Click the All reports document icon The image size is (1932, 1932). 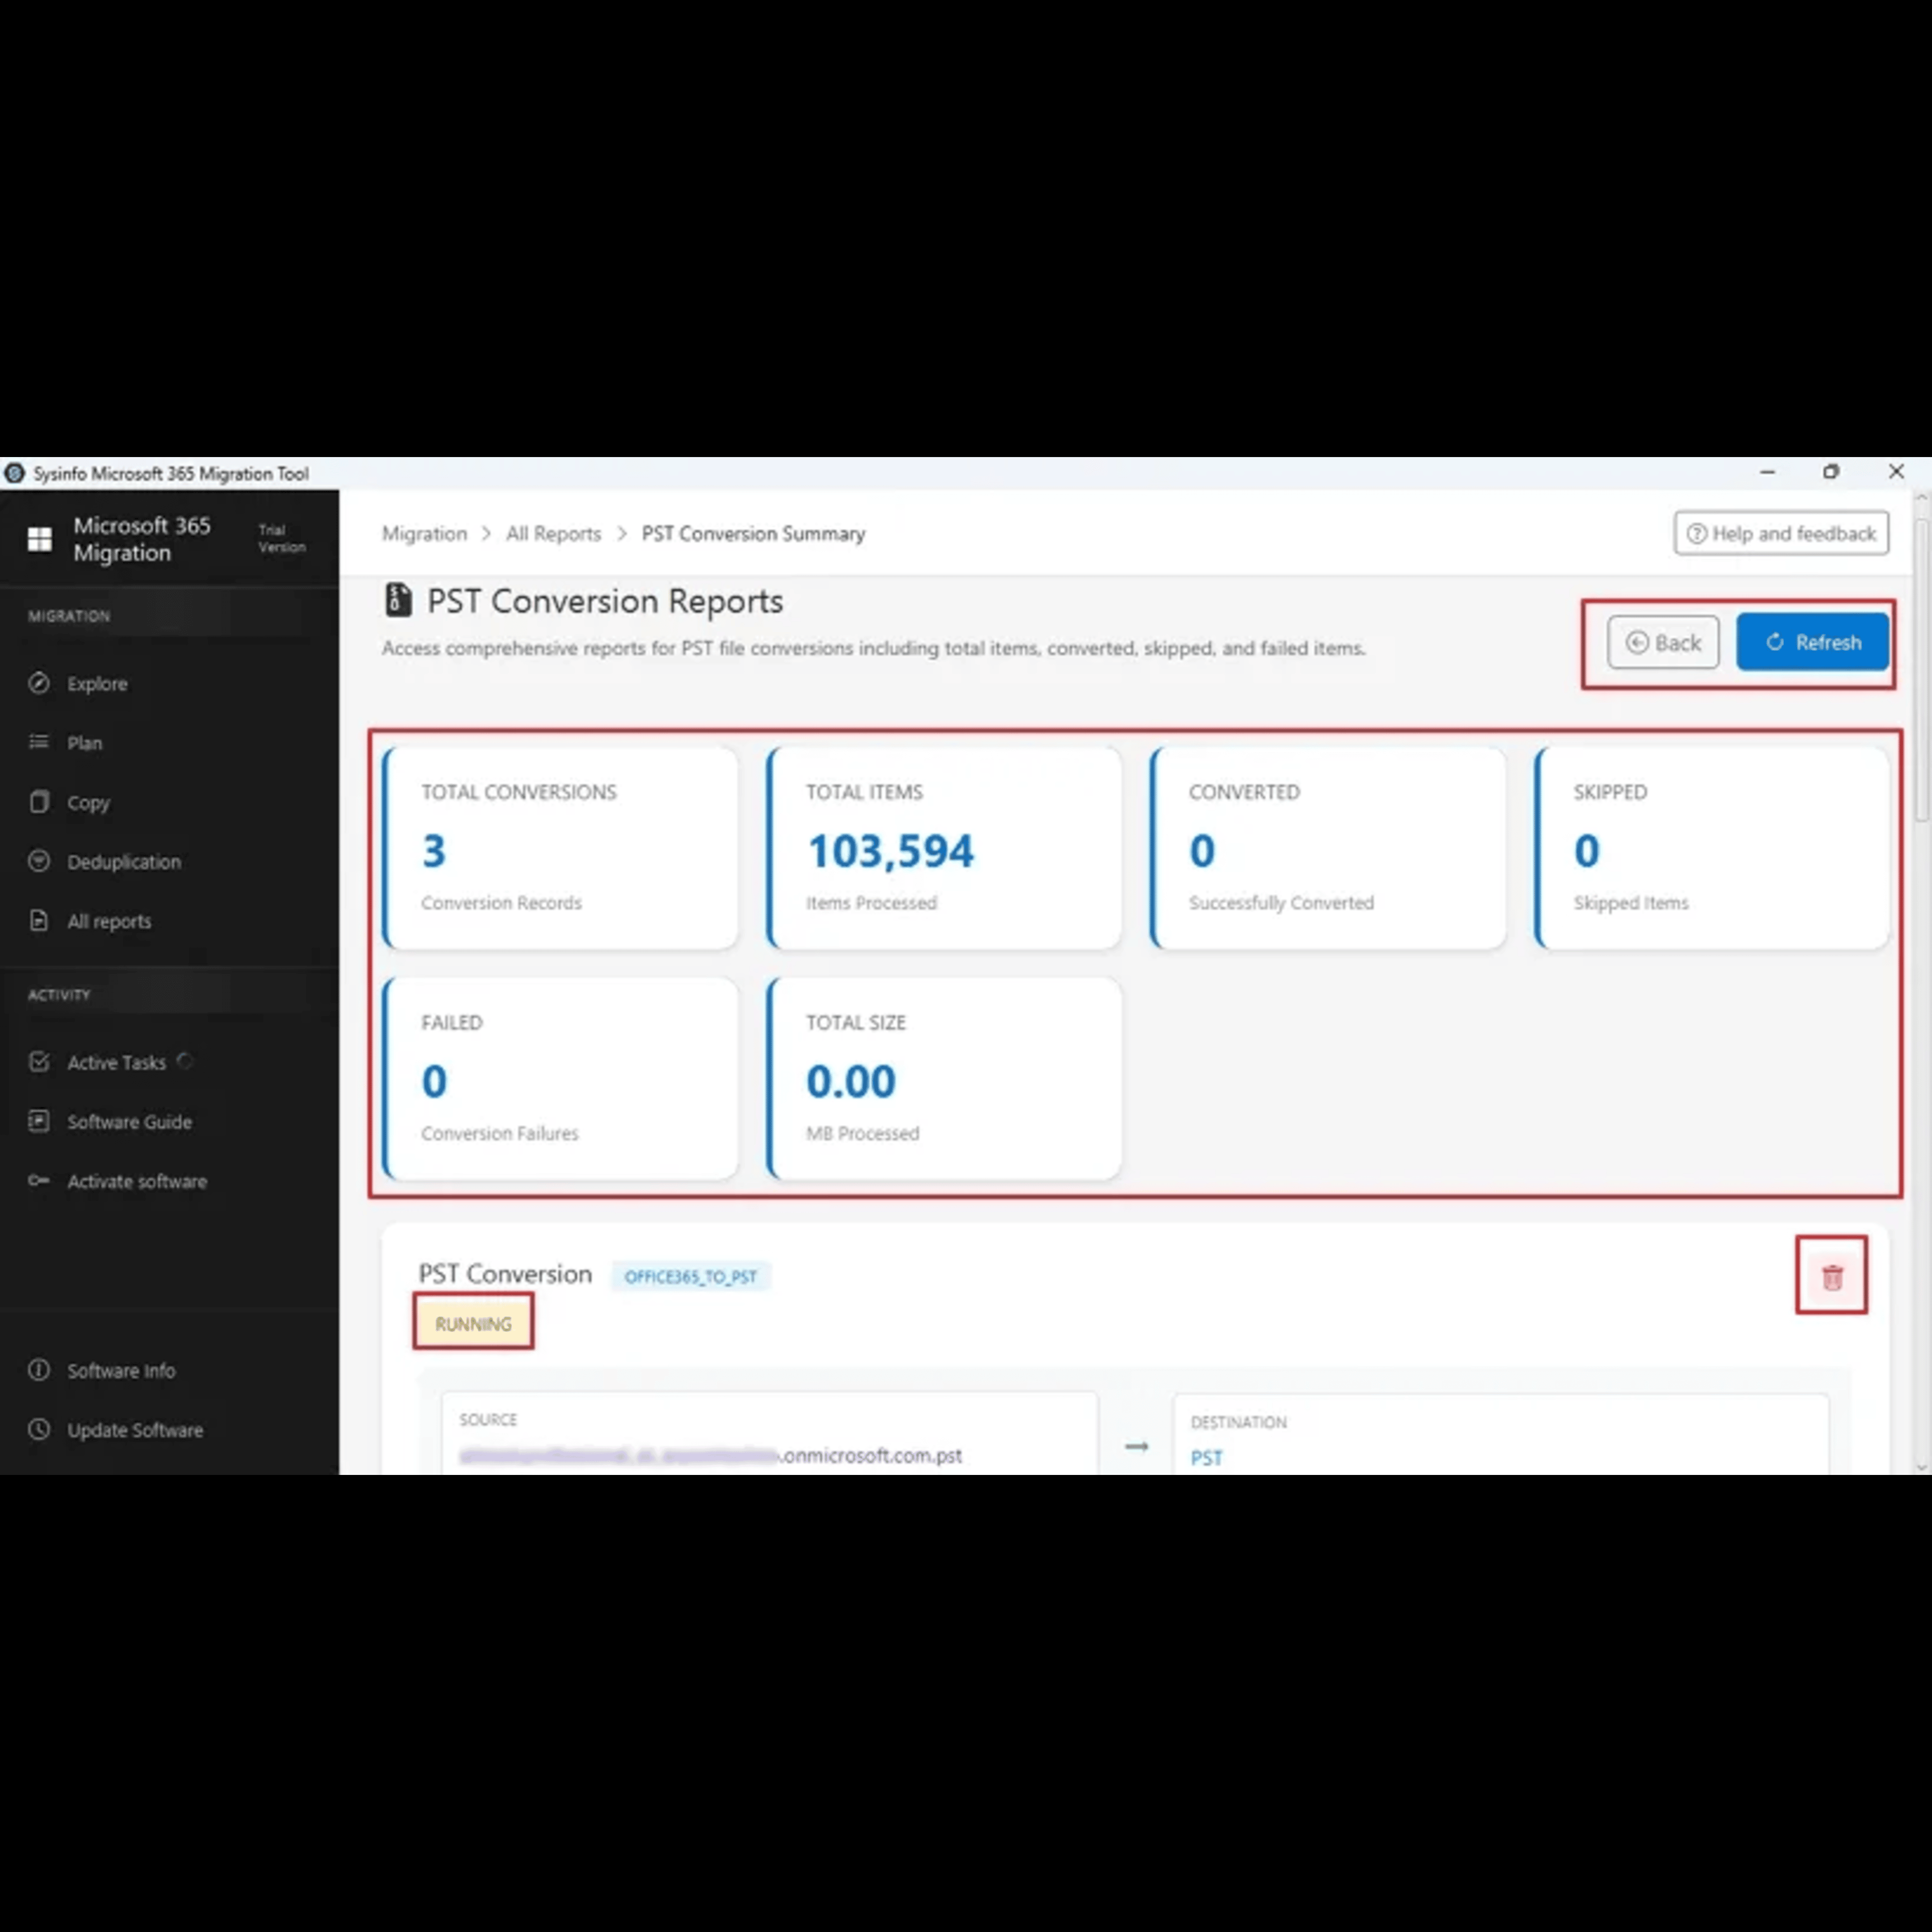point(39,921)
